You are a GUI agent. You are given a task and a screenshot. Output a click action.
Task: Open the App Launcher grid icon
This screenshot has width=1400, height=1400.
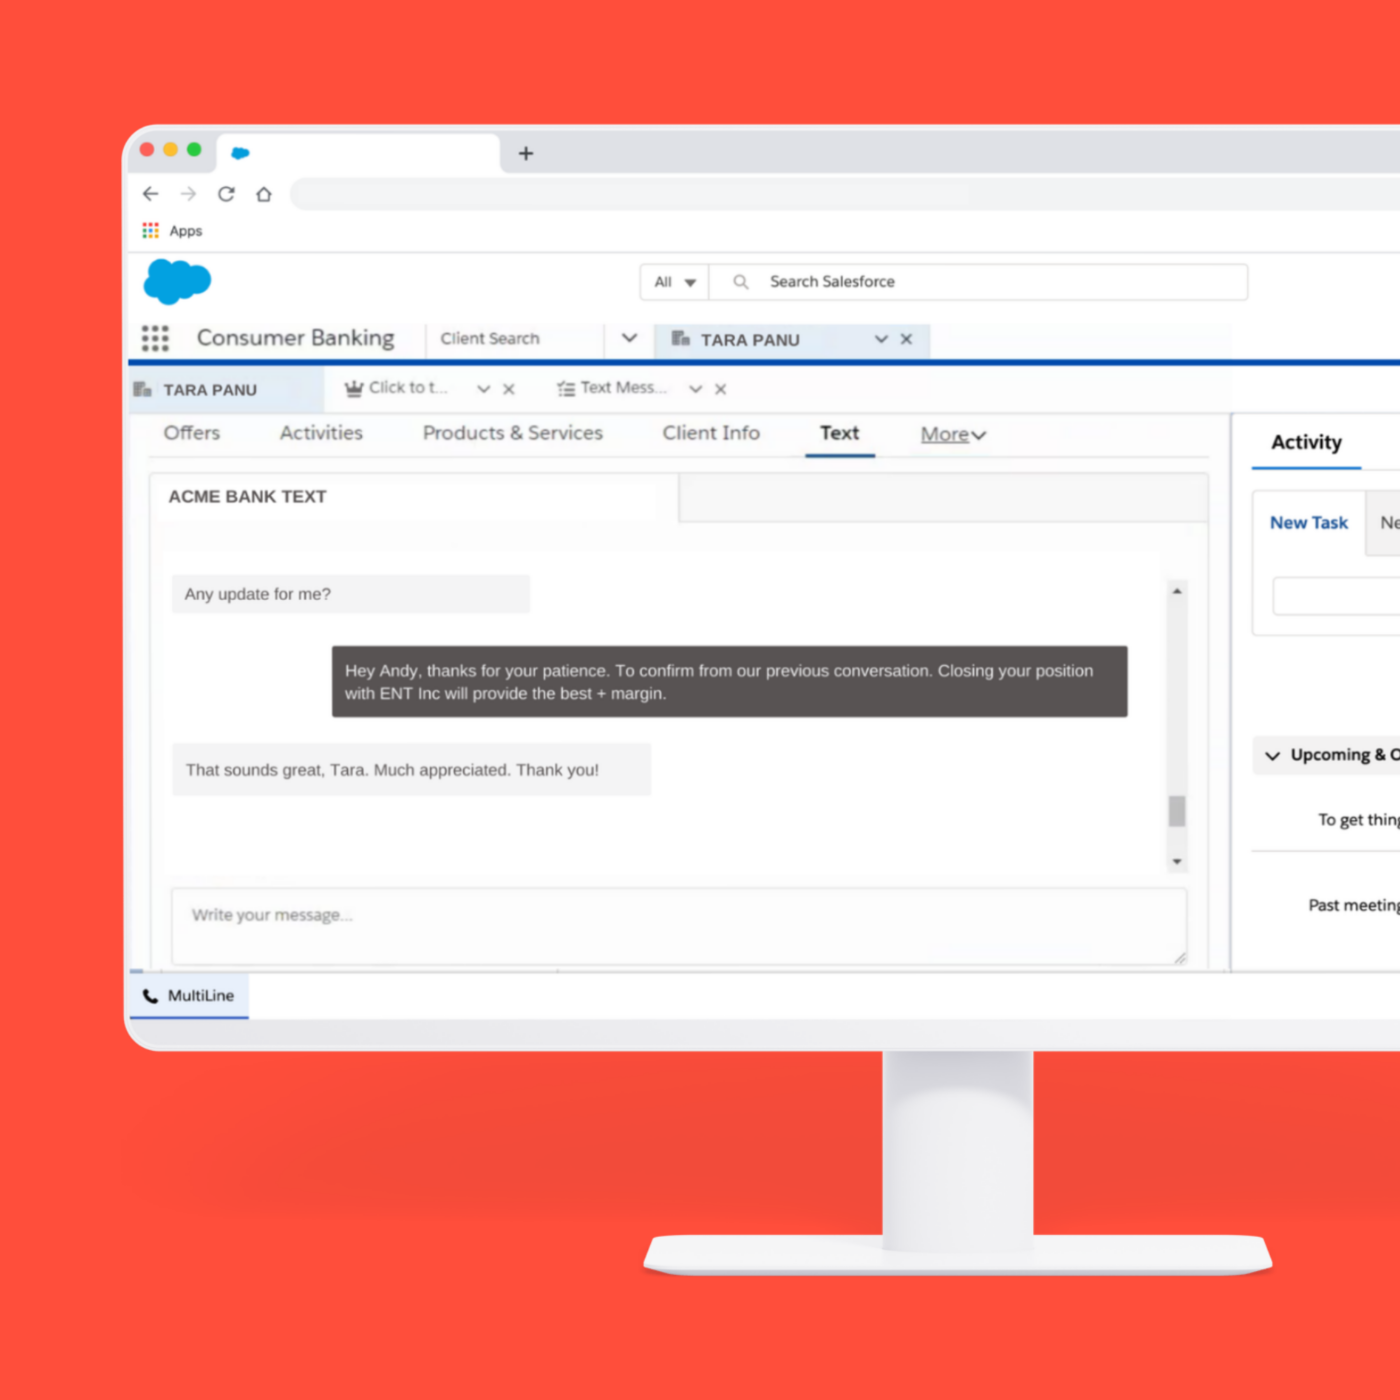pyautogui.click(x=155, y=338)
